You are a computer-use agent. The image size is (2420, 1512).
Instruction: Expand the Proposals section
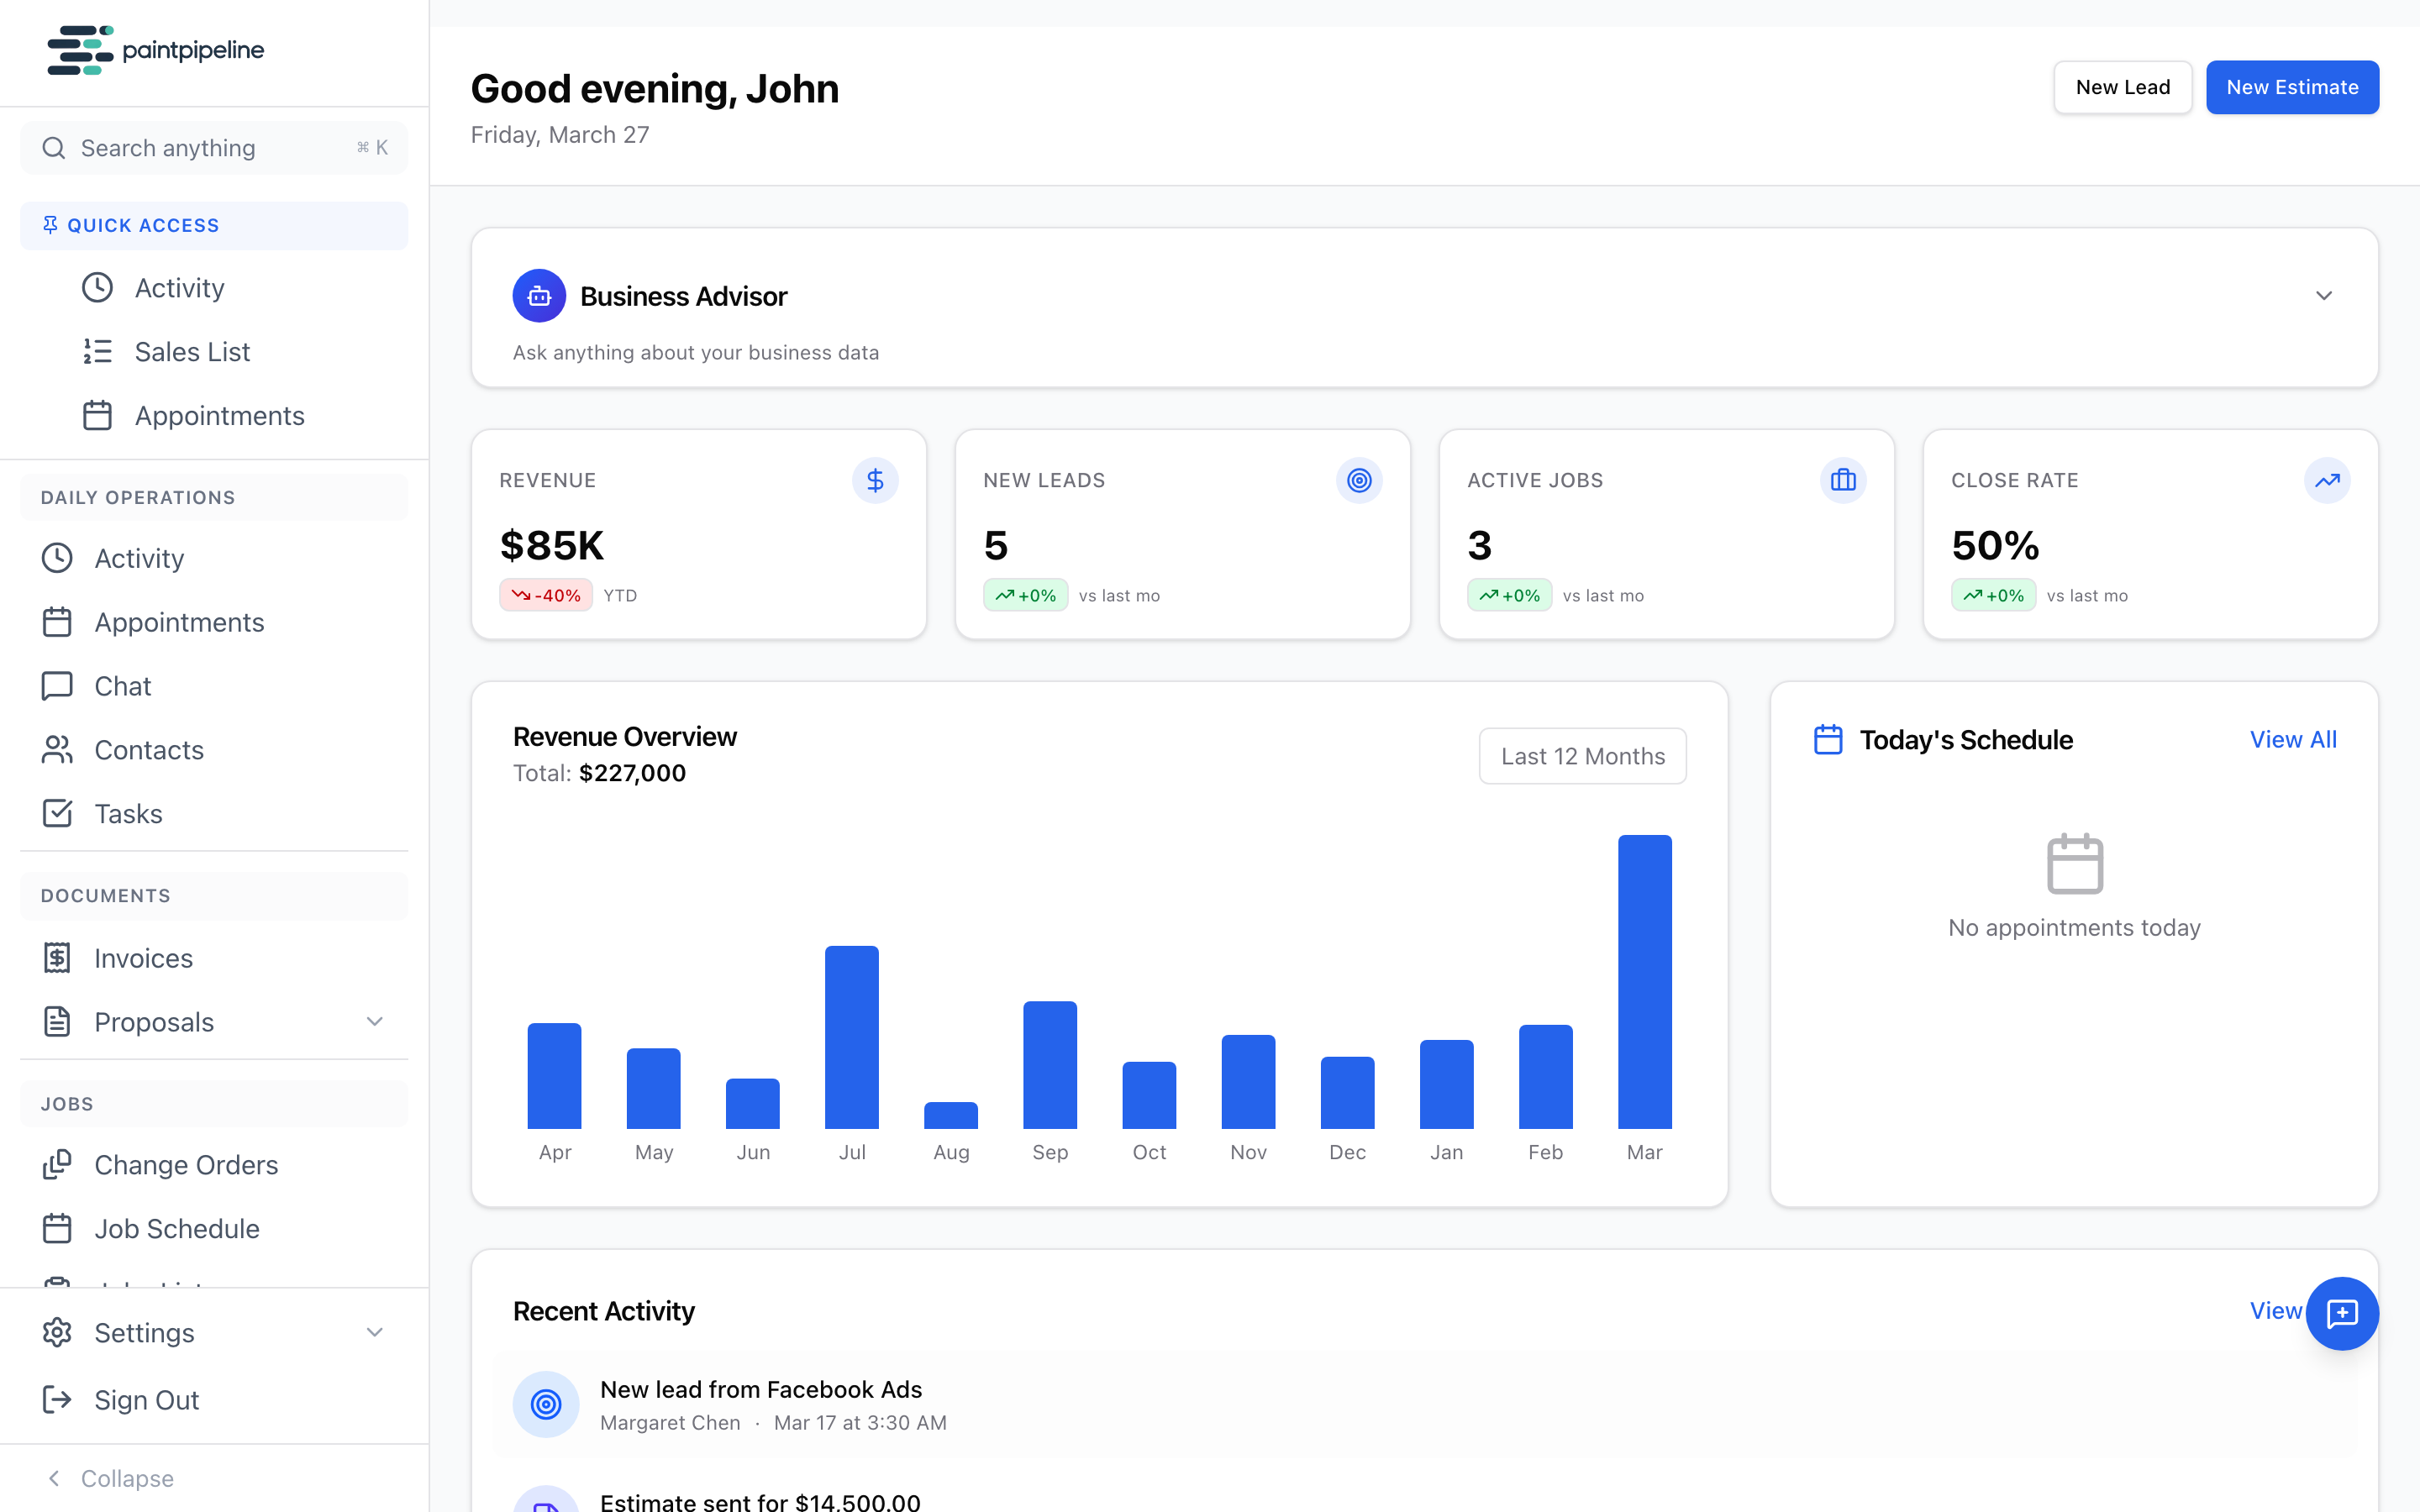click(x=374, y=1021)
